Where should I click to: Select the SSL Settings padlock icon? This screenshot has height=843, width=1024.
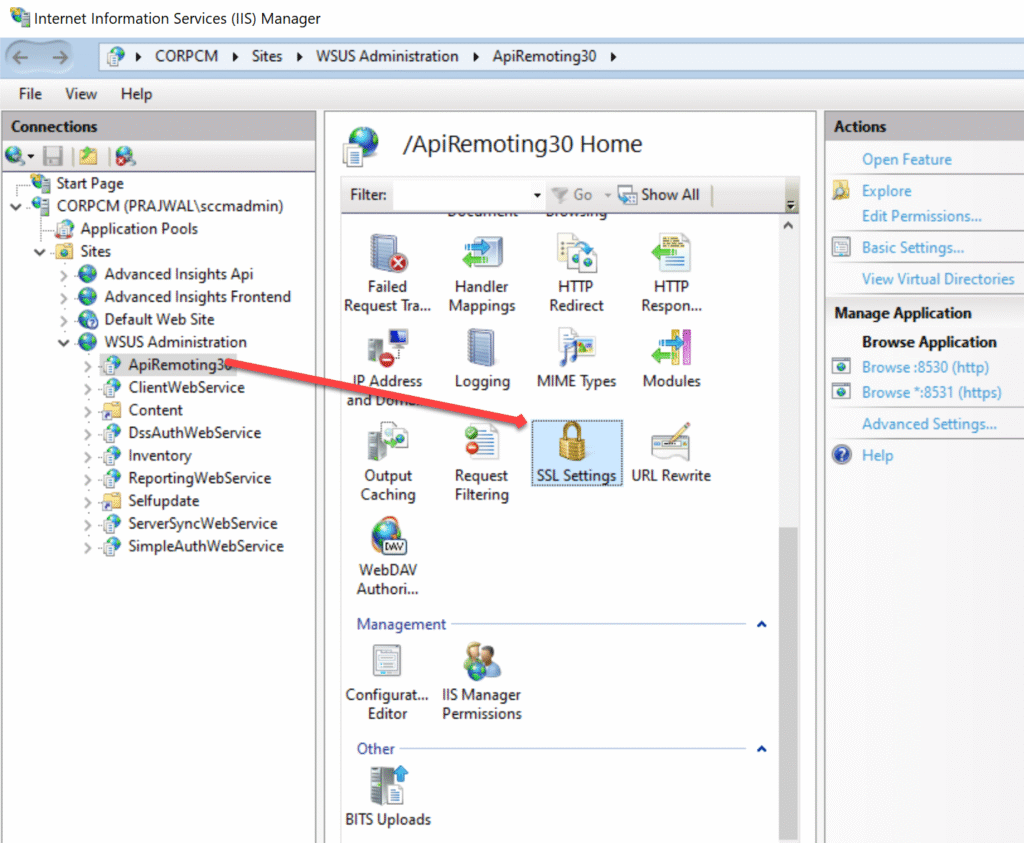(573, 442)
